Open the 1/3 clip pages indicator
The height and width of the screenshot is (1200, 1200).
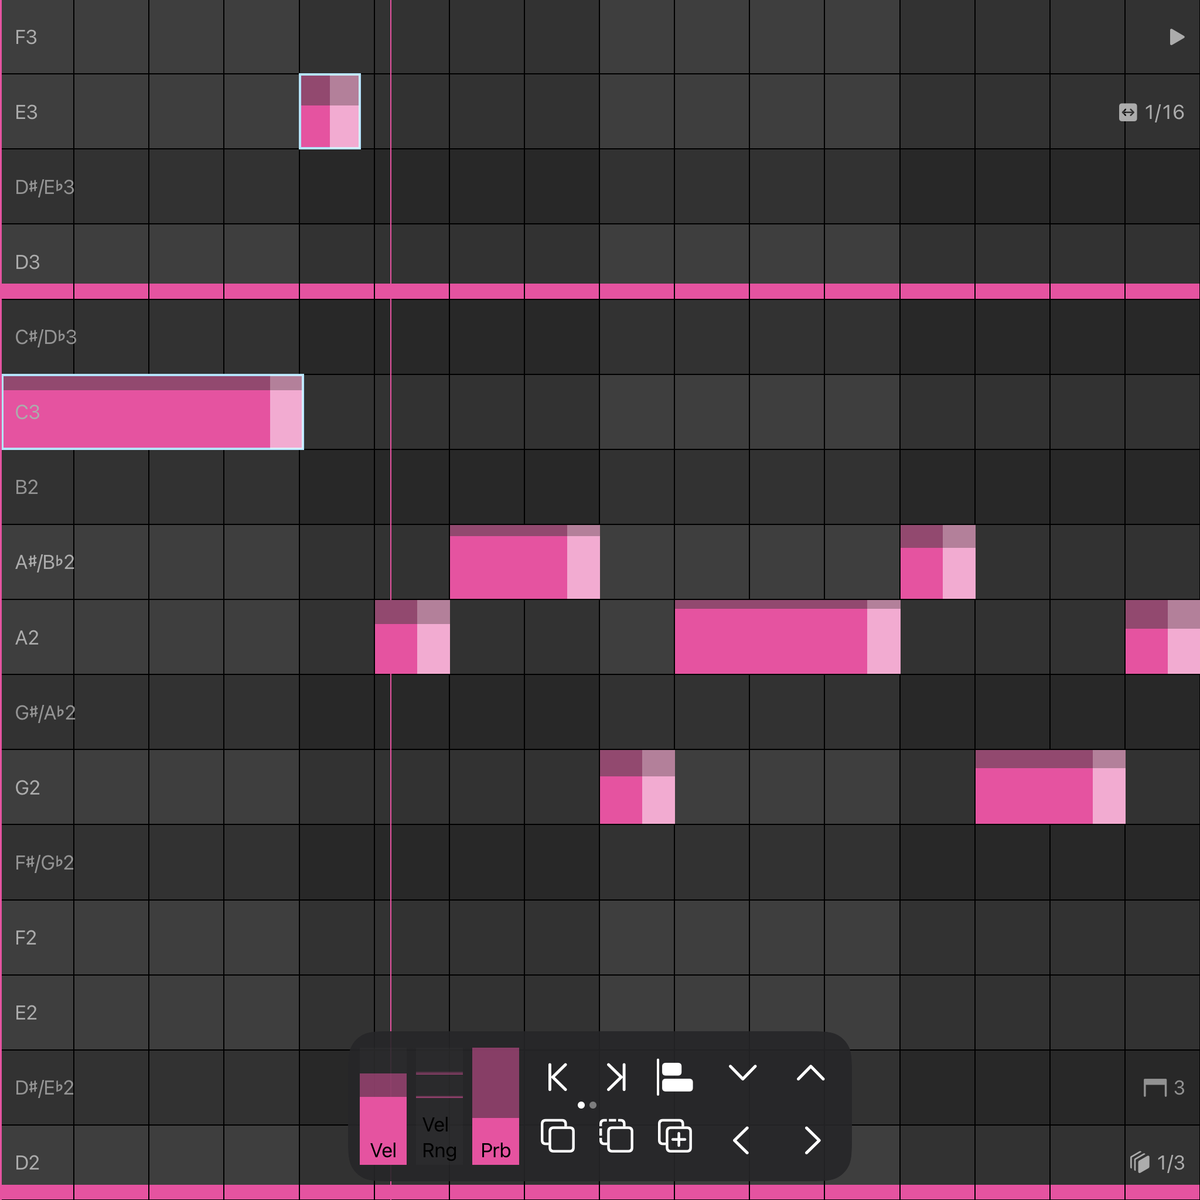pos(1157,1162)
